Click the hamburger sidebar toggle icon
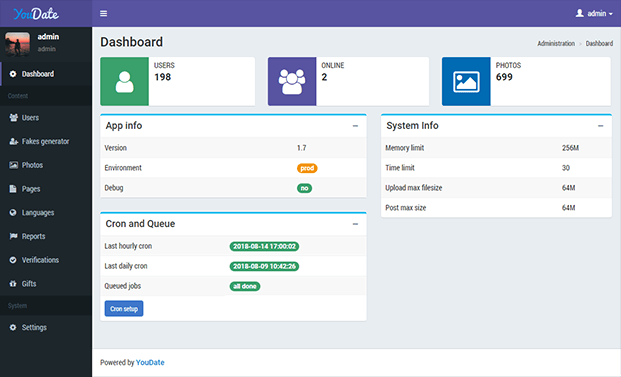This screenshot has width=621, height=377. point(103,13)
